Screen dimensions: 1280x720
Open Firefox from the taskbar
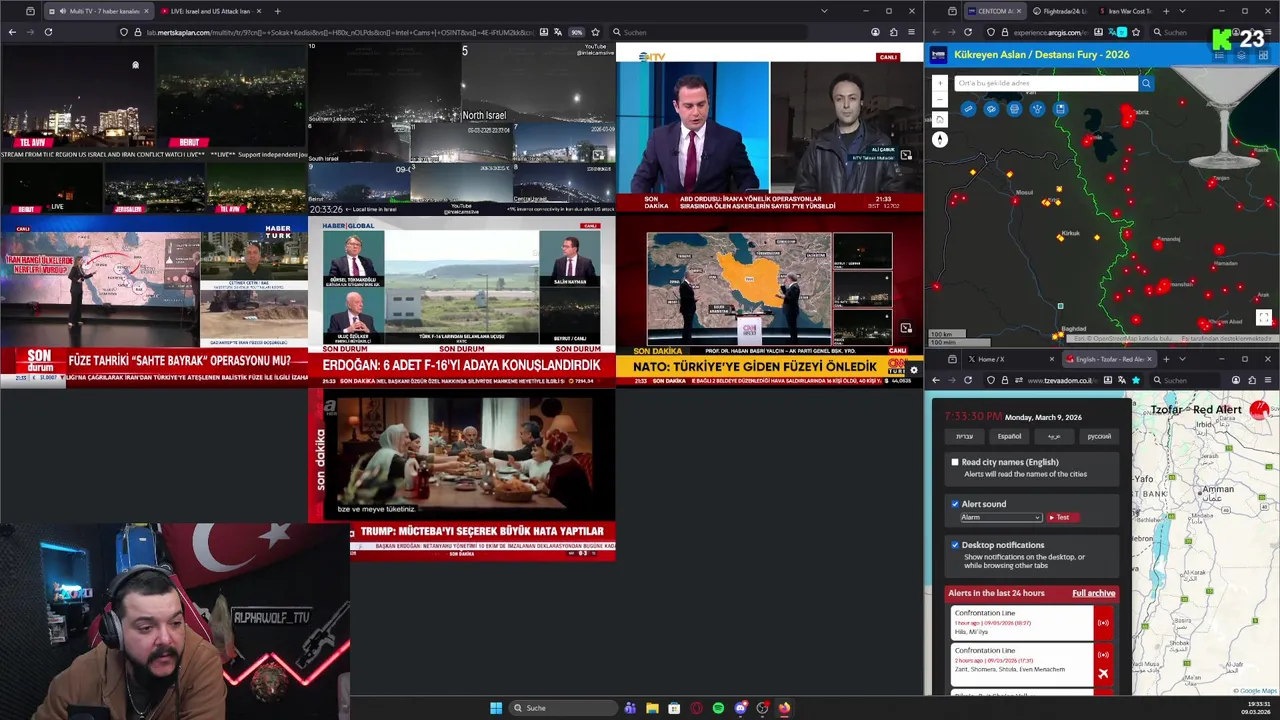[784, 708]
